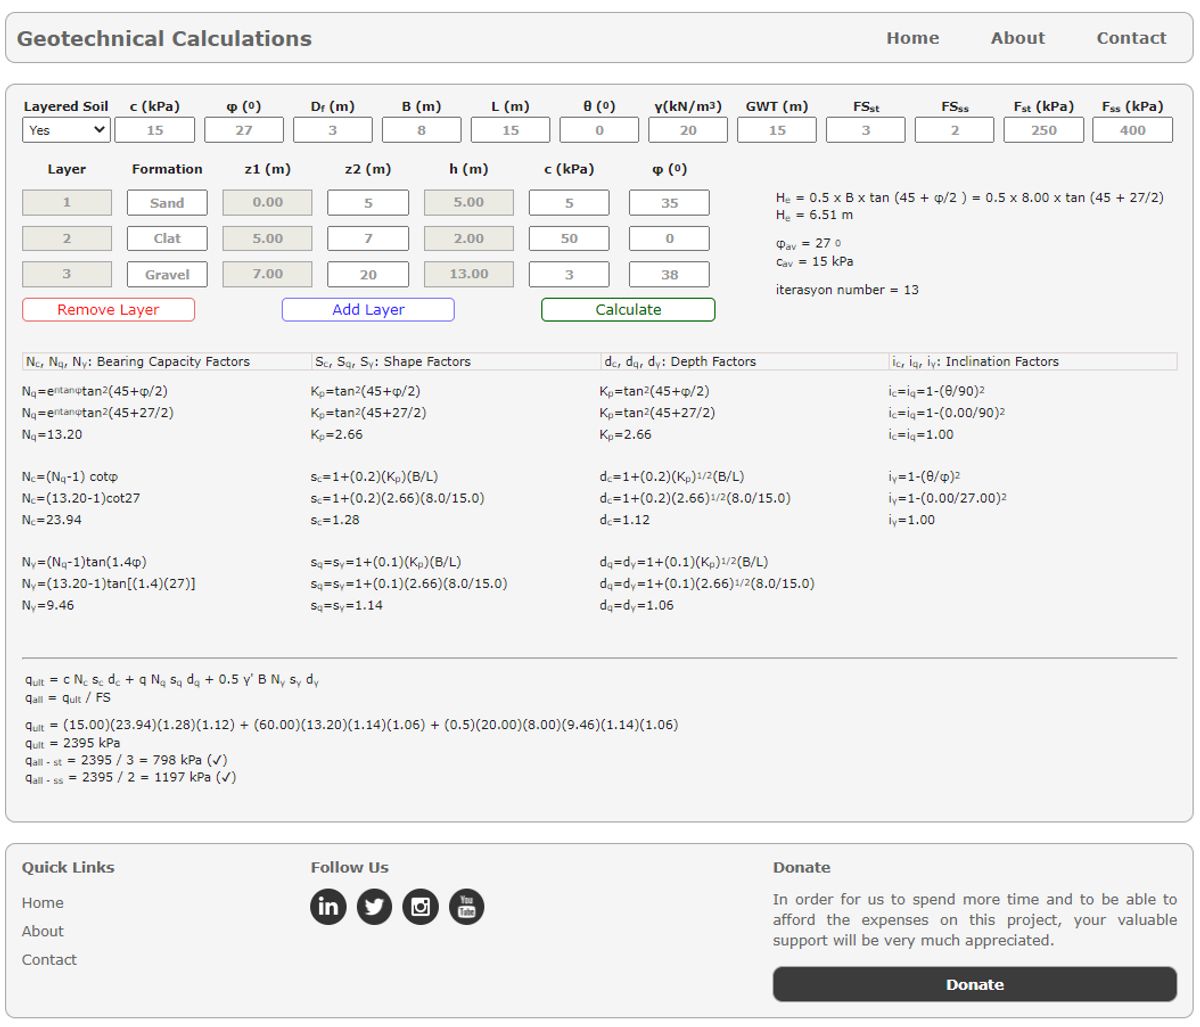Open the About link under Quick Links
The image size is (1200, 1027).
point(44,931)
